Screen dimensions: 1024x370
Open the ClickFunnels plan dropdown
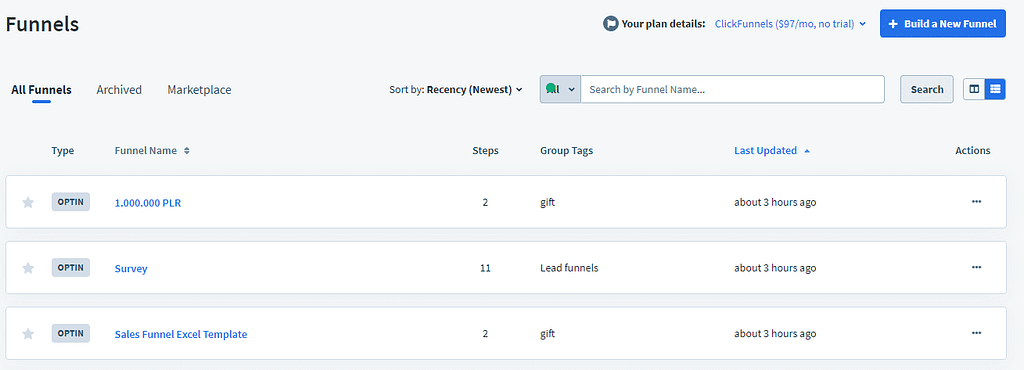tap(790, 24)
